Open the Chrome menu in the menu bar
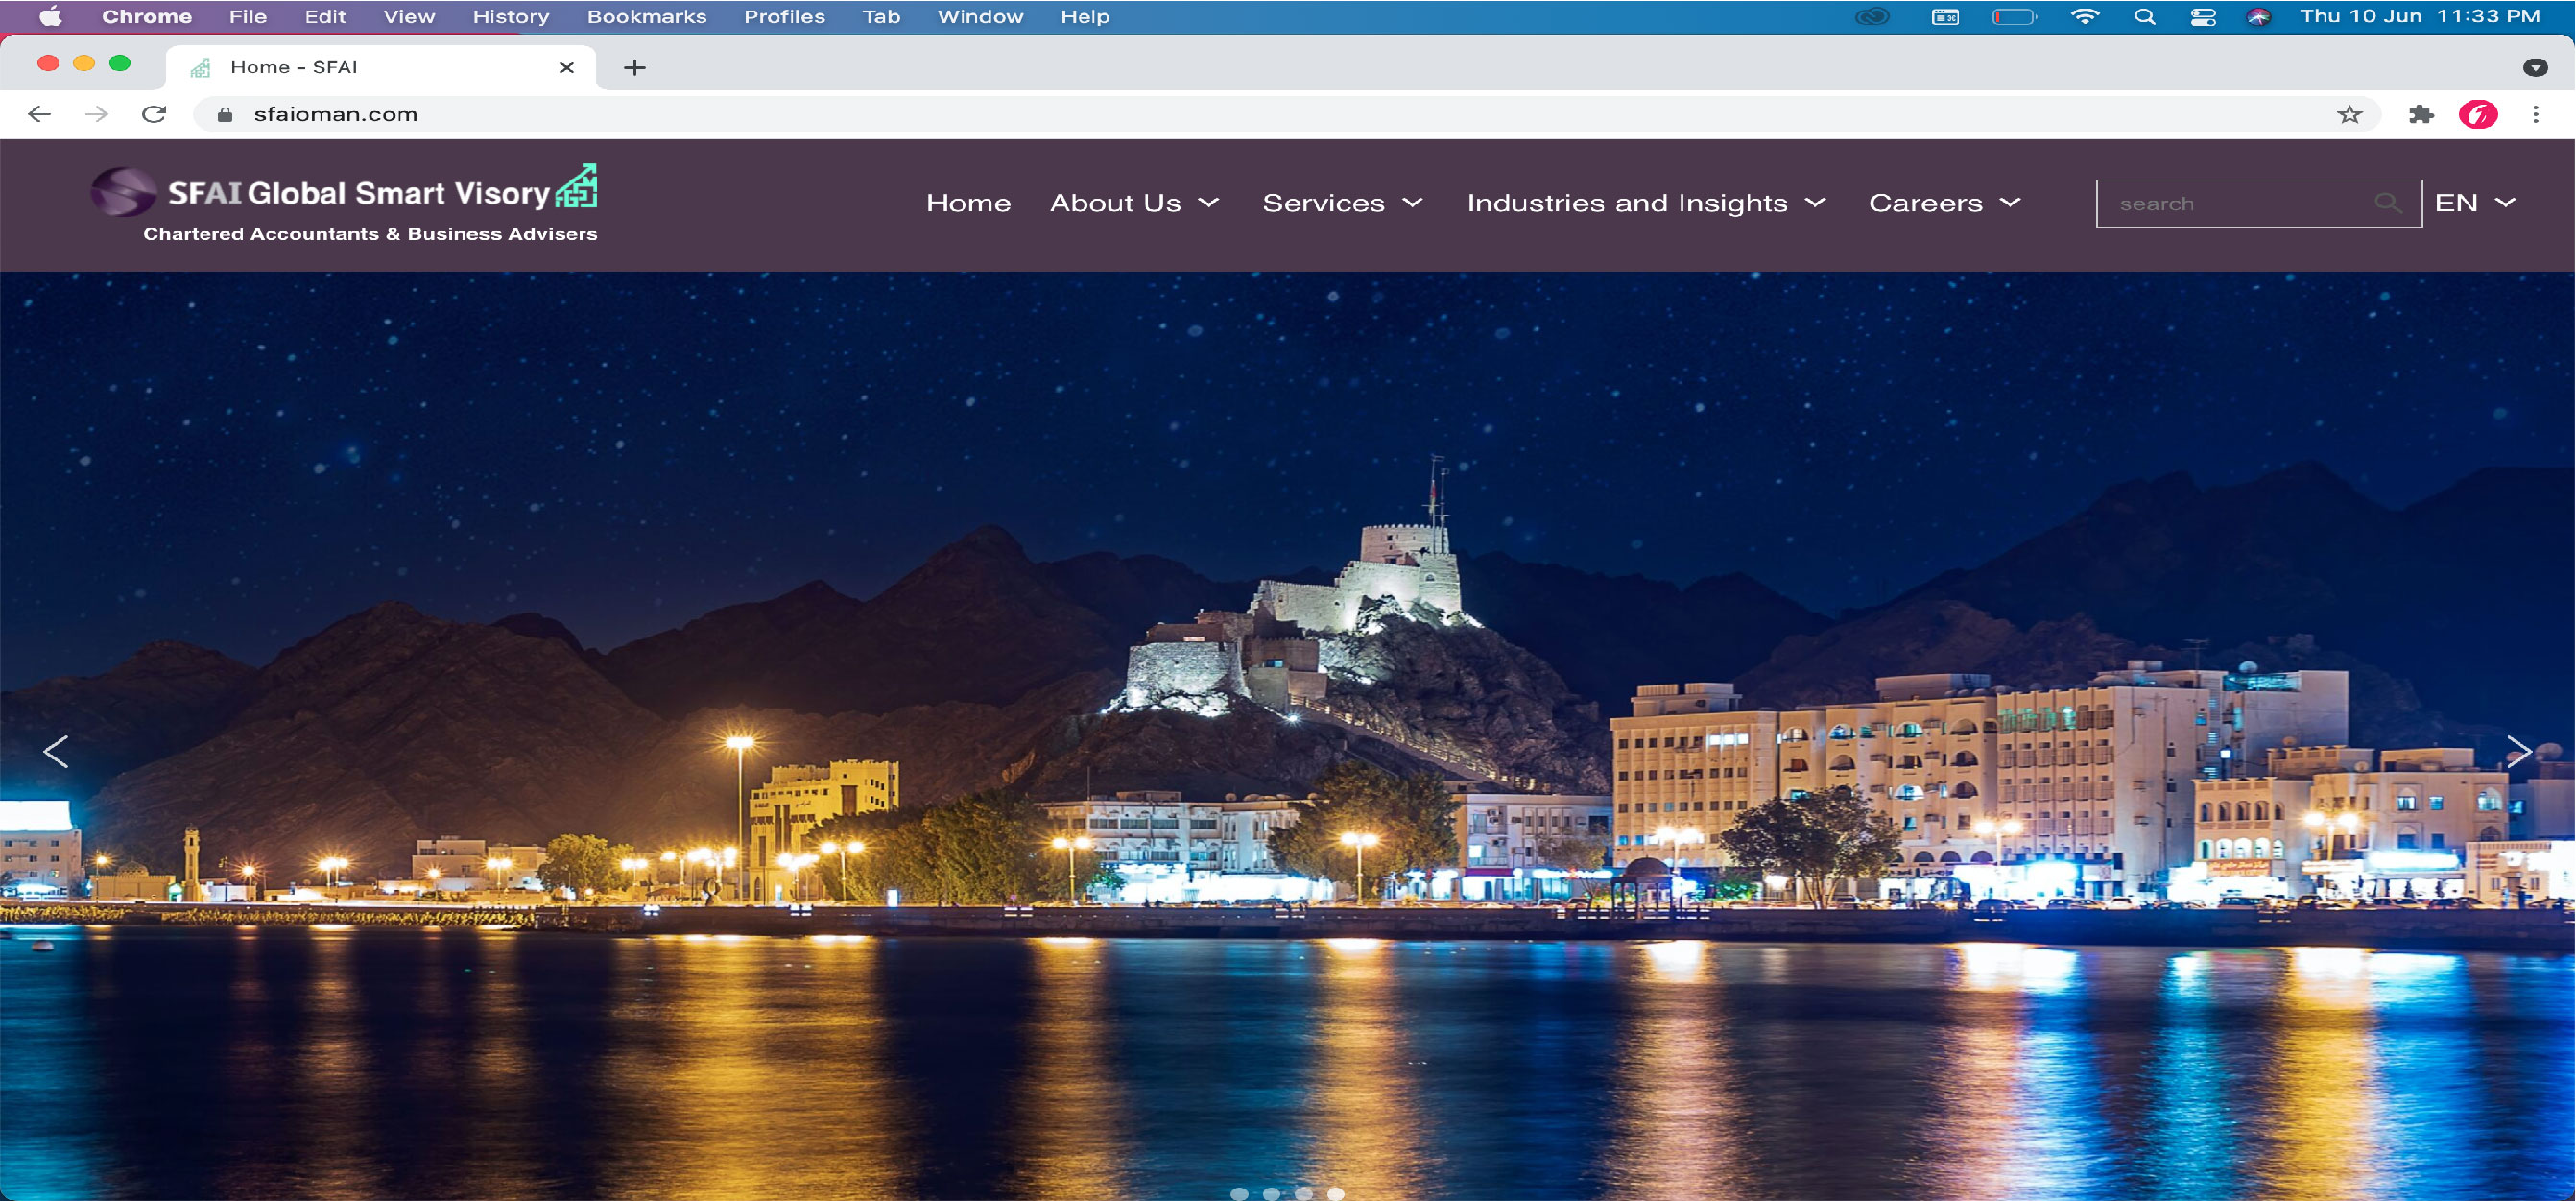This screenshot has width=2576, height=1201. point(147,16)
